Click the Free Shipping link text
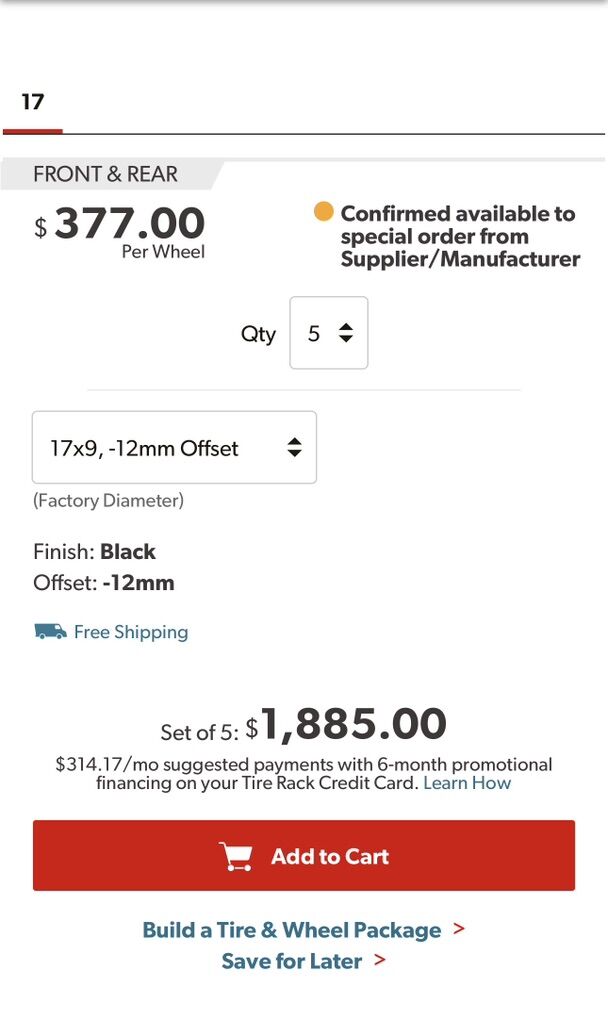Screen dimensions: 608x1020 pos(131,632)
